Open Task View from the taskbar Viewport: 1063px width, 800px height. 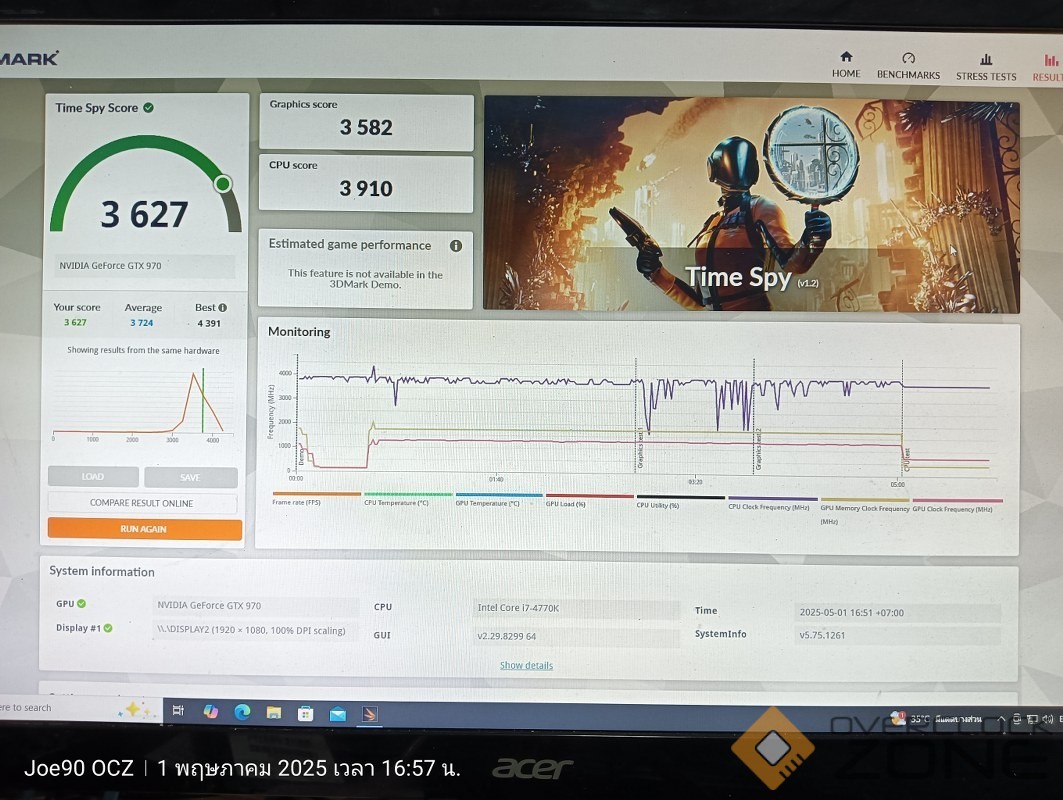(178, 711)
